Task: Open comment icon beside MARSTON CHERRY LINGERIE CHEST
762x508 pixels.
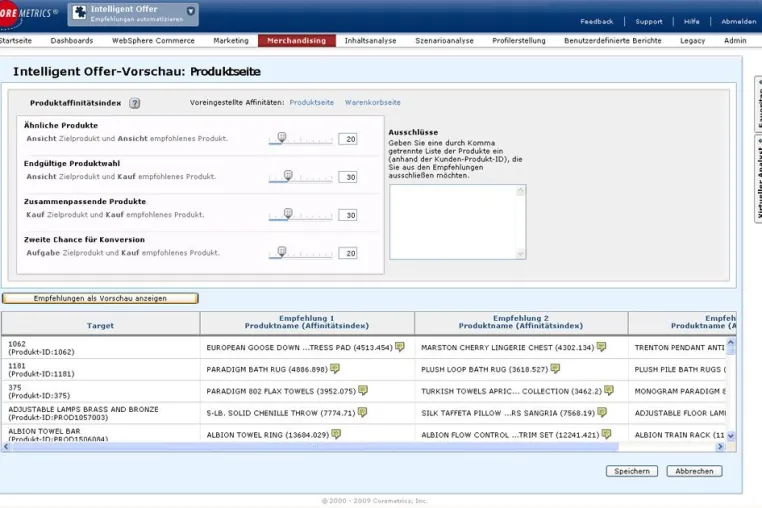Action: pos(602,347)
